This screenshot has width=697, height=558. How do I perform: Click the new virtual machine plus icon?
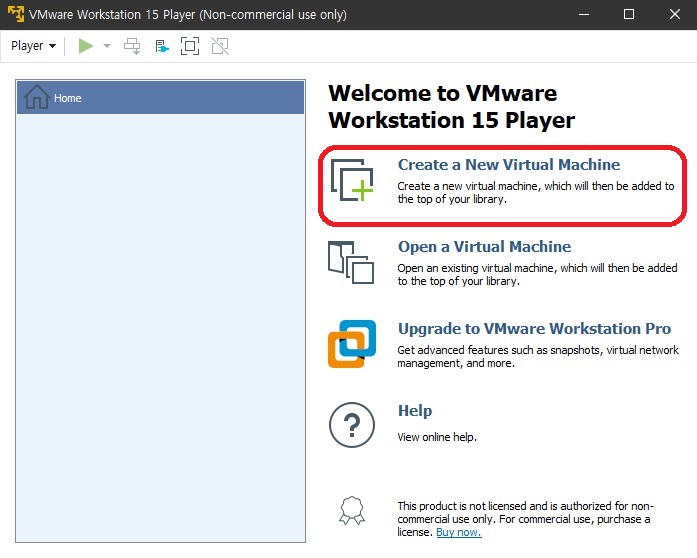point(352,180)
